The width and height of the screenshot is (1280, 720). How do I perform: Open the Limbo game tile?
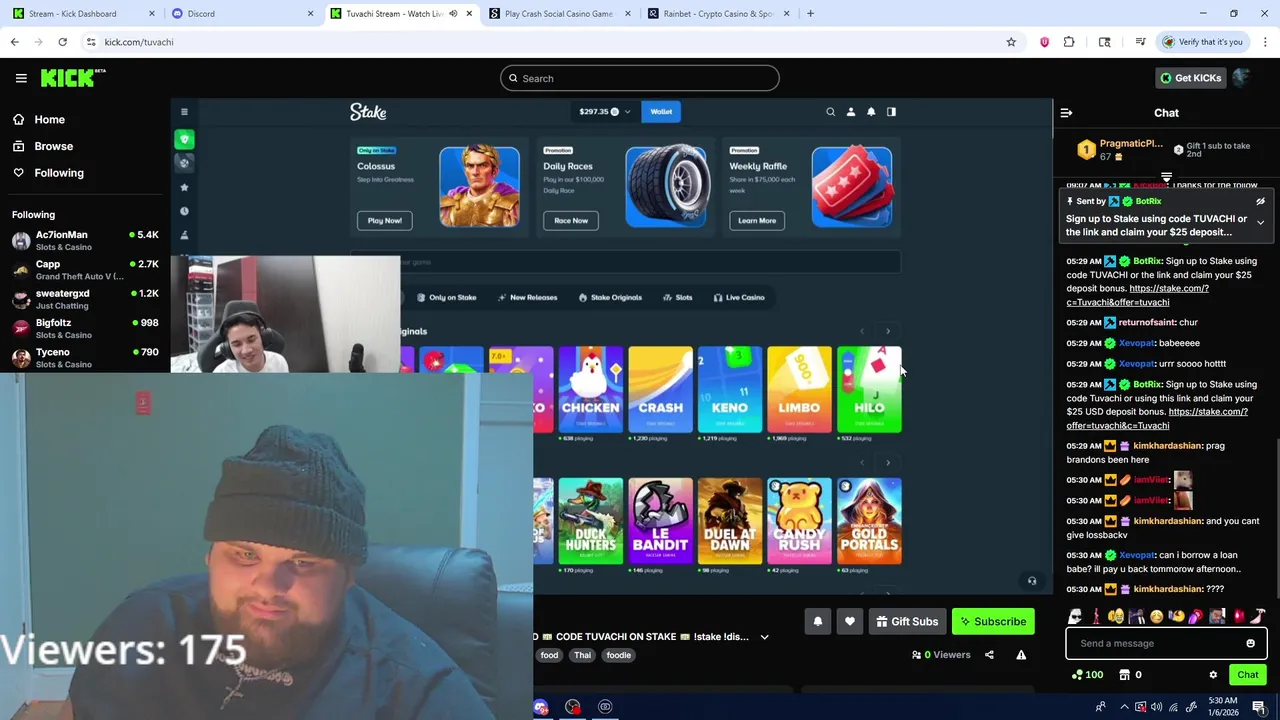[x=799, y=390]
